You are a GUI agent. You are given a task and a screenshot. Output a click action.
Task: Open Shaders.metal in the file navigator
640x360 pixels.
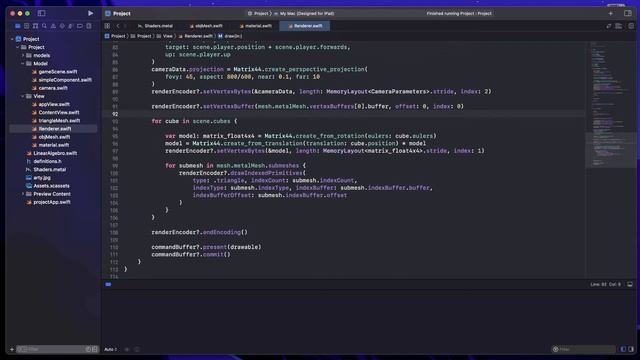click(46, 170)
